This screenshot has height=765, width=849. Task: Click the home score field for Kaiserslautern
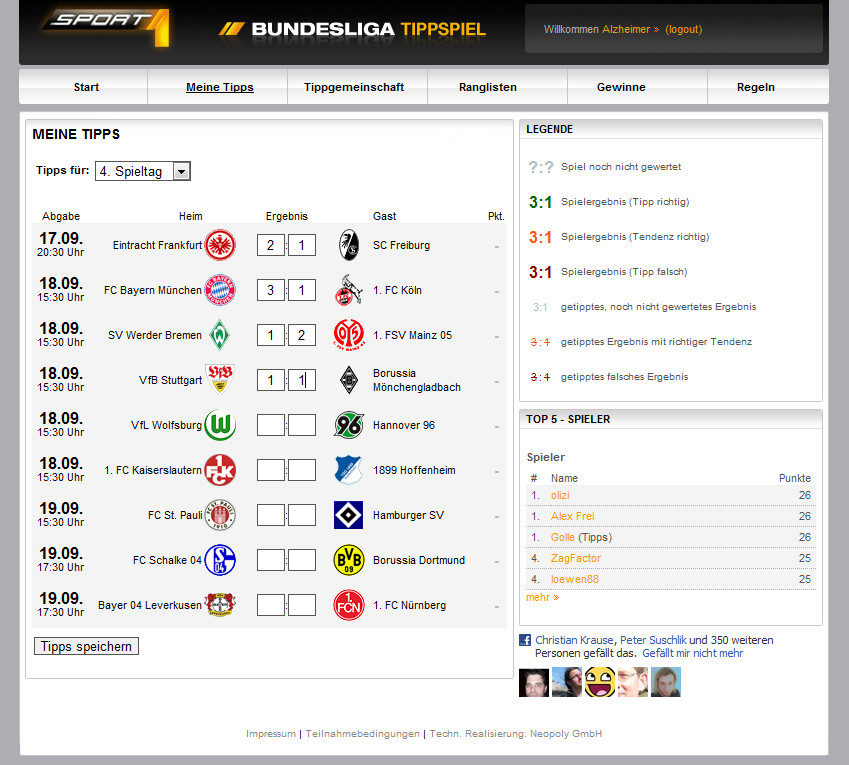click(x=271, y=470)
